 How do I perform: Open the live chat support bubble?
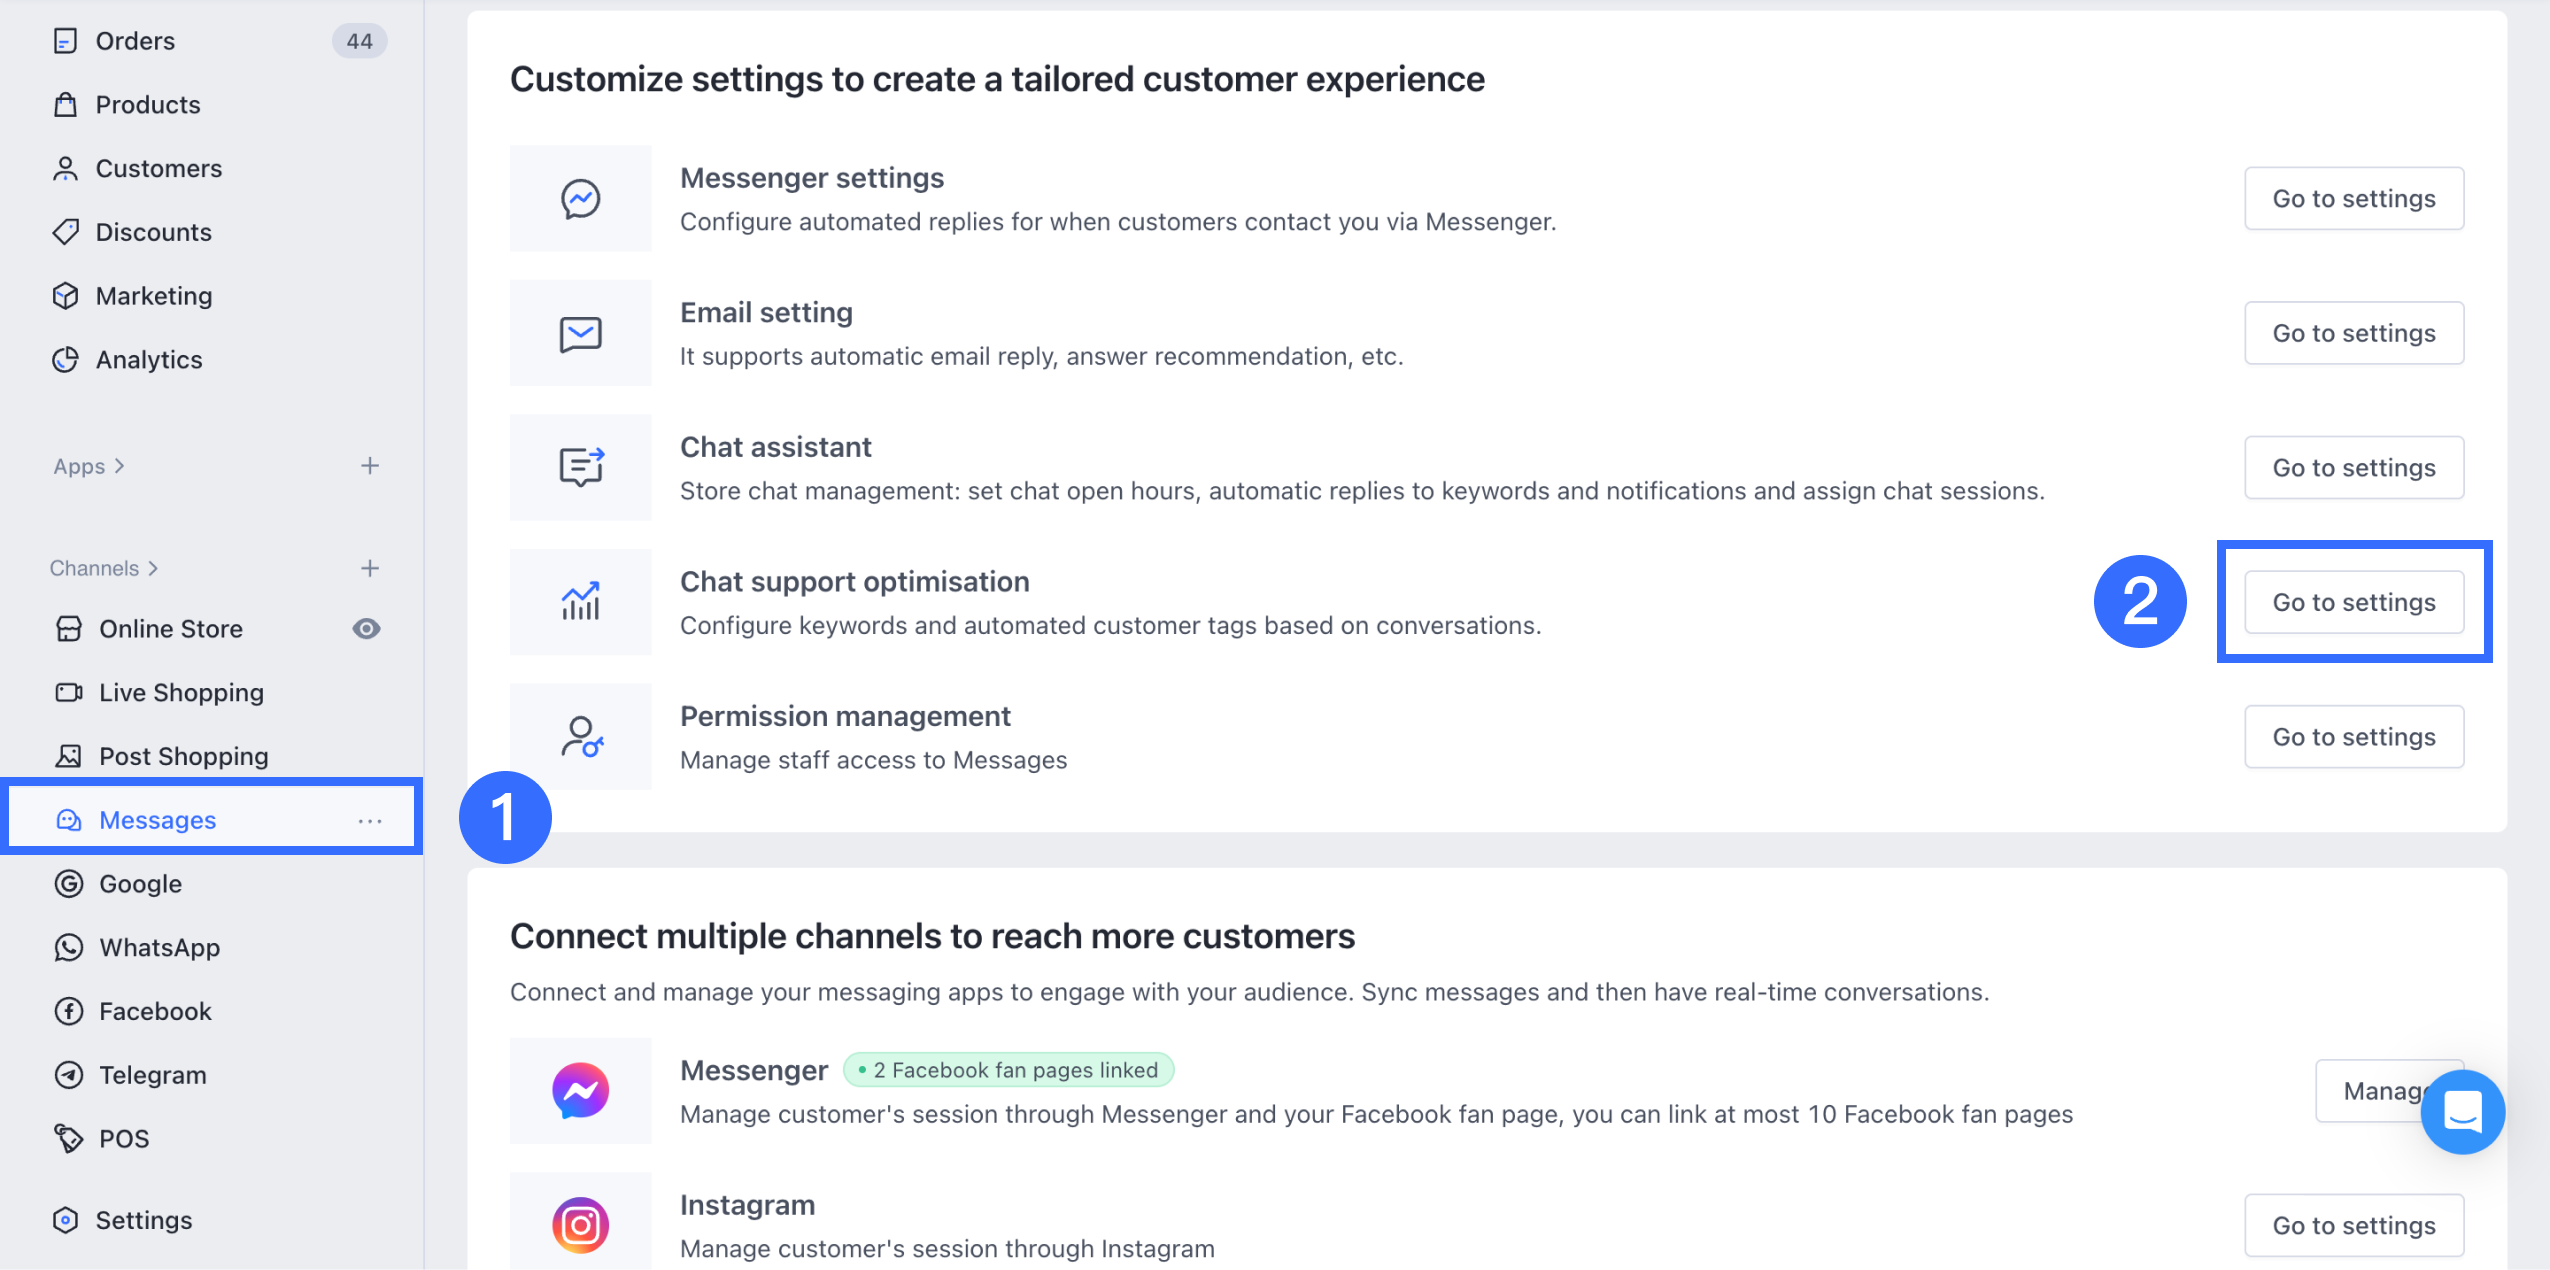pos(2462,1111)
